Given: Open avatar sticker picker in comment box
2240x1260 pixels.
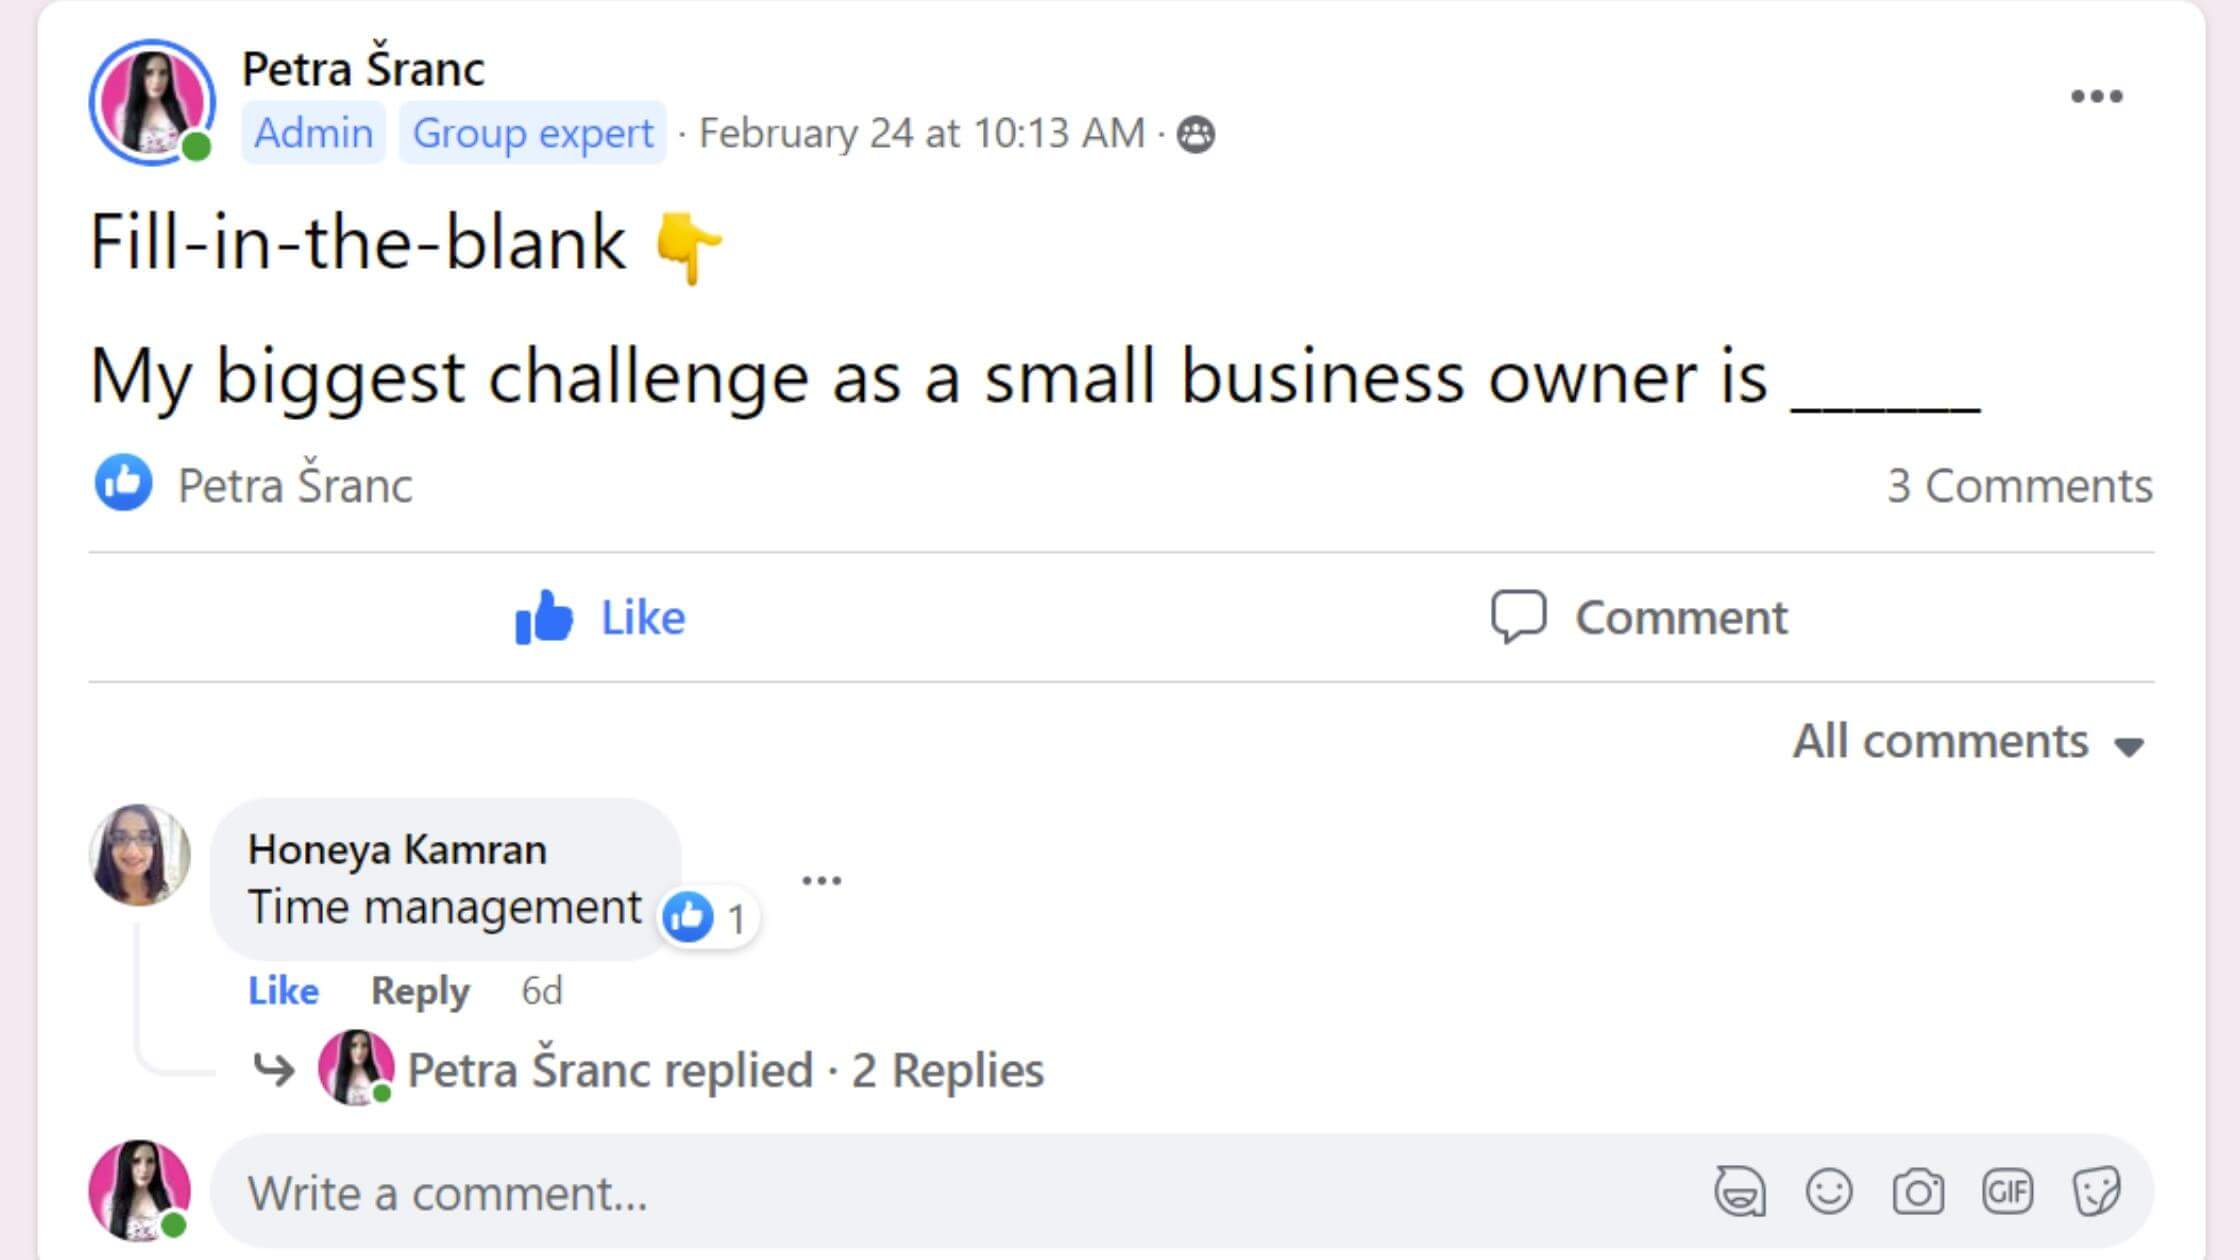Looking at the screenshot, I should pyautogui.click(x=1740, y=1192).
